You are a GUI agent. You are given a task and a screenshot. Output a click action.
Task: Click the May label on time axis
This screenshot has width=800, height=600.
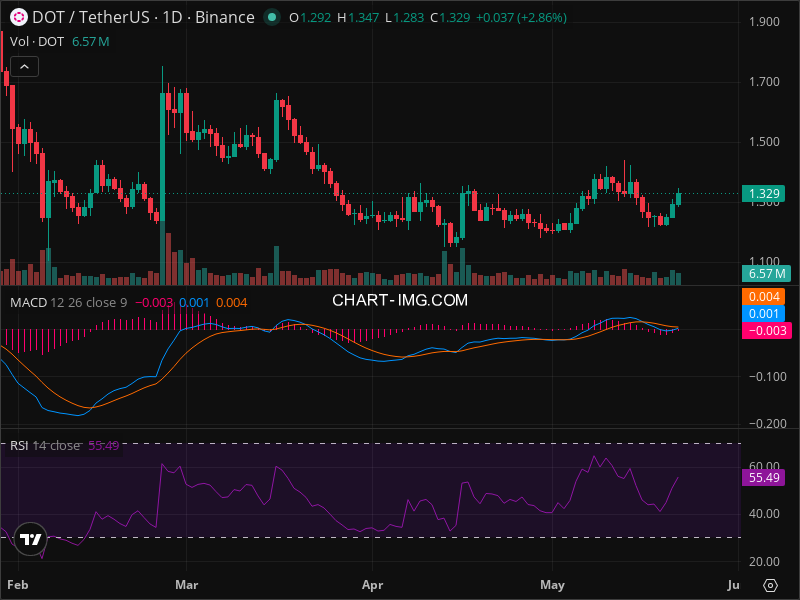(553, 585)
